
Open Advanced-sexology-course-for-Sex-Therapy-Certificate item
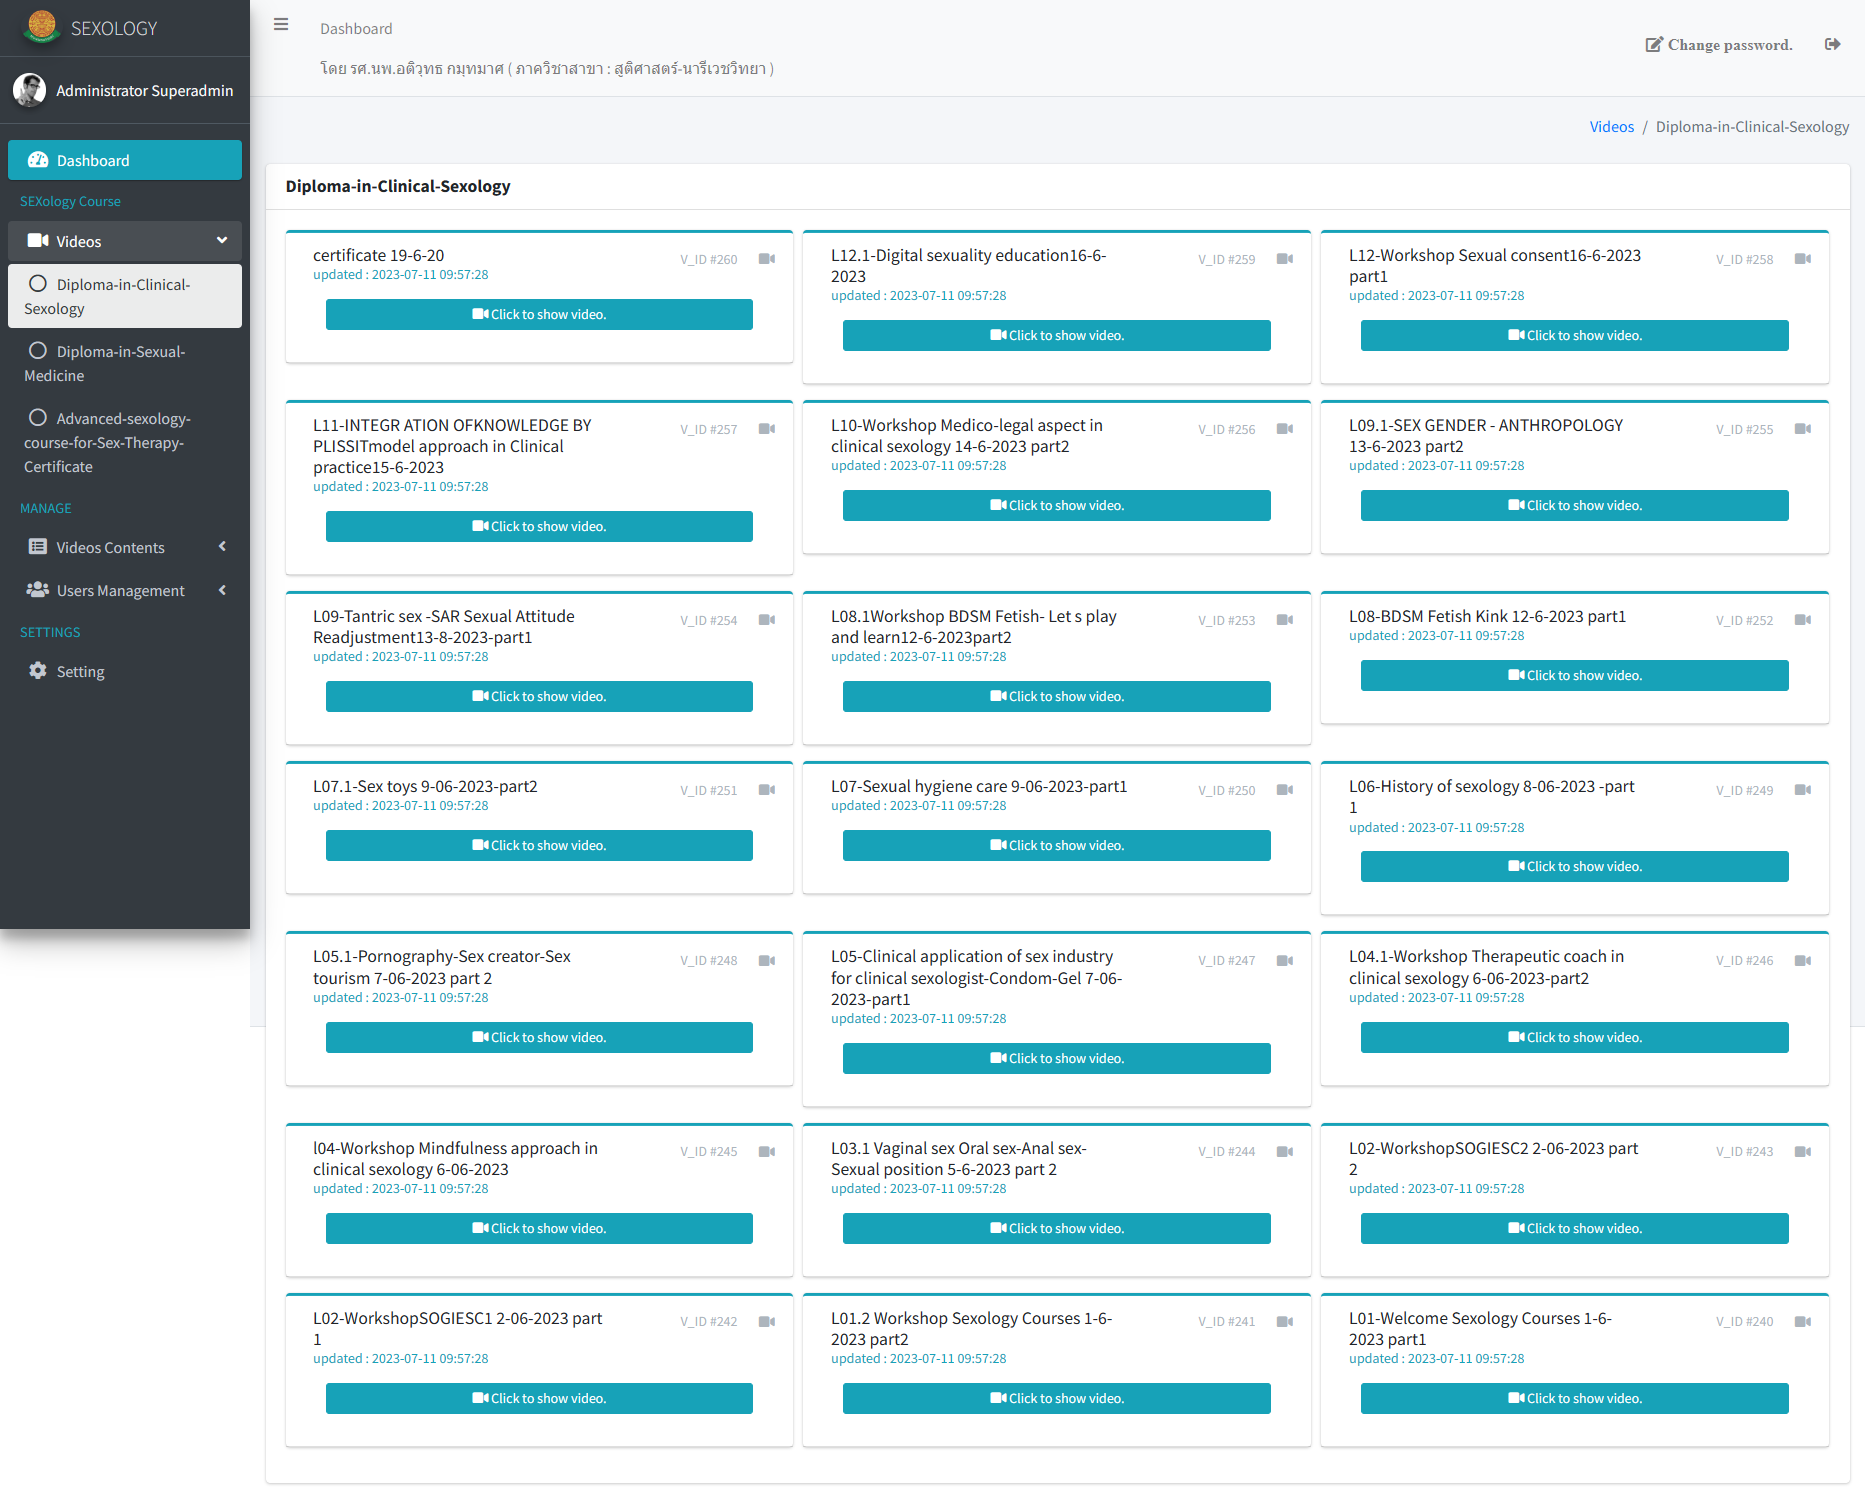click(125, 442)
